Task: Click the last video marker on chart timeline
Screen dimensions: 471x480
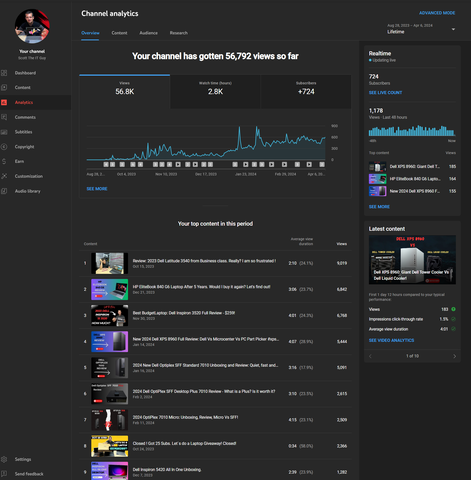Action: tap(322, 164)
